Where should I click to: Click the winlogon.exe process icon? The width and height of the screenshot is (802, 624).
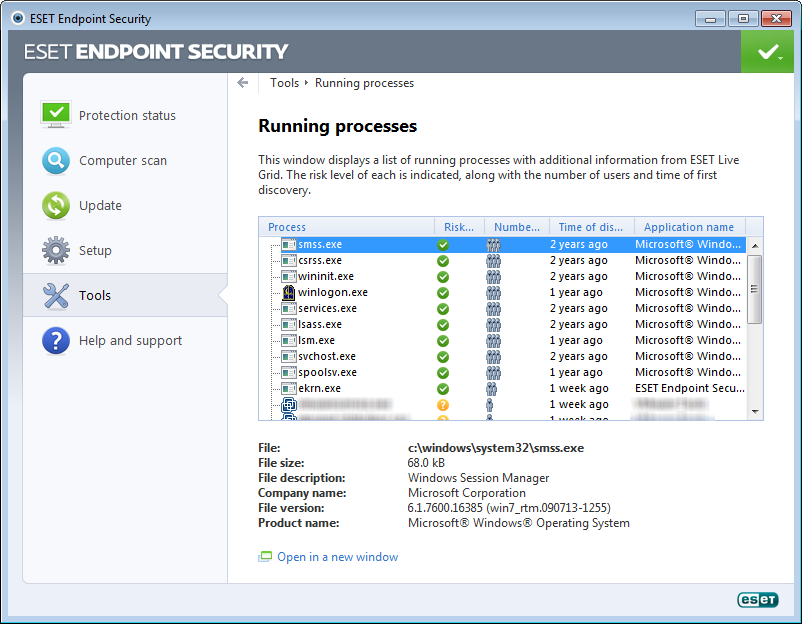click(x=289, y=292)
